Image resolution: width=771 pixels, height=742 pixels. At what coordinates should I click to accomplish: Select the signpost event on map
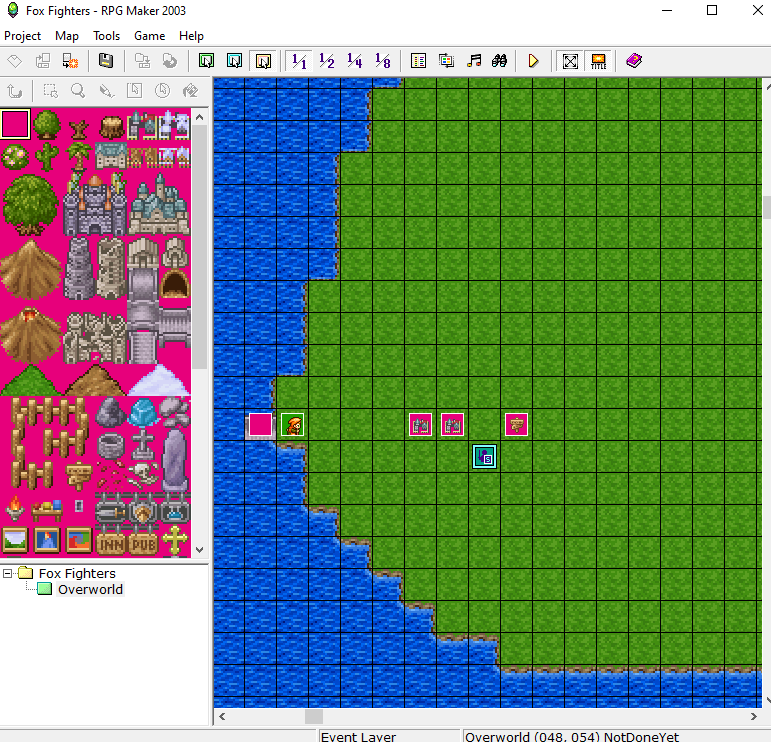516,425
